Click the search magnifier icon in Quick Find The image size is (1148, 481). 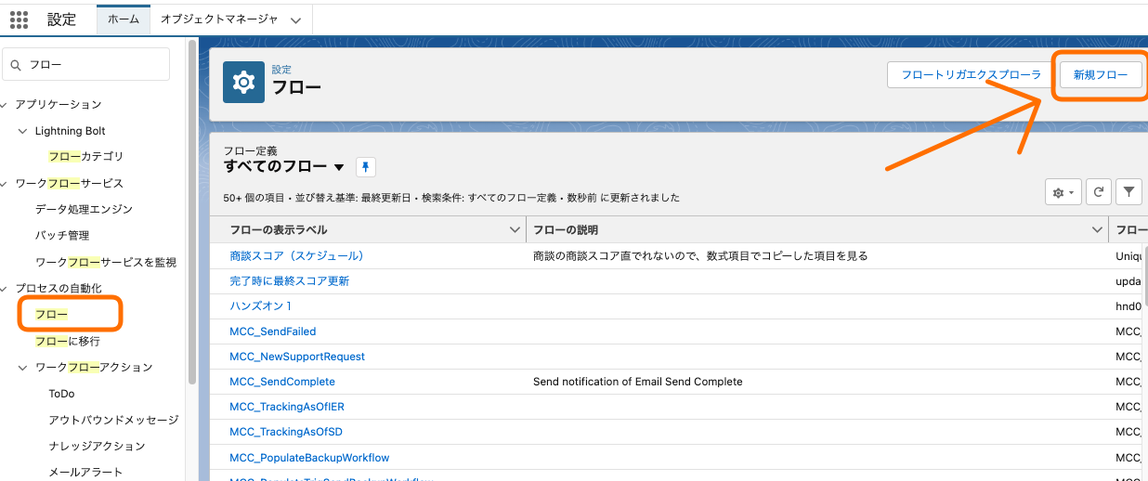(x=16, y=65)
